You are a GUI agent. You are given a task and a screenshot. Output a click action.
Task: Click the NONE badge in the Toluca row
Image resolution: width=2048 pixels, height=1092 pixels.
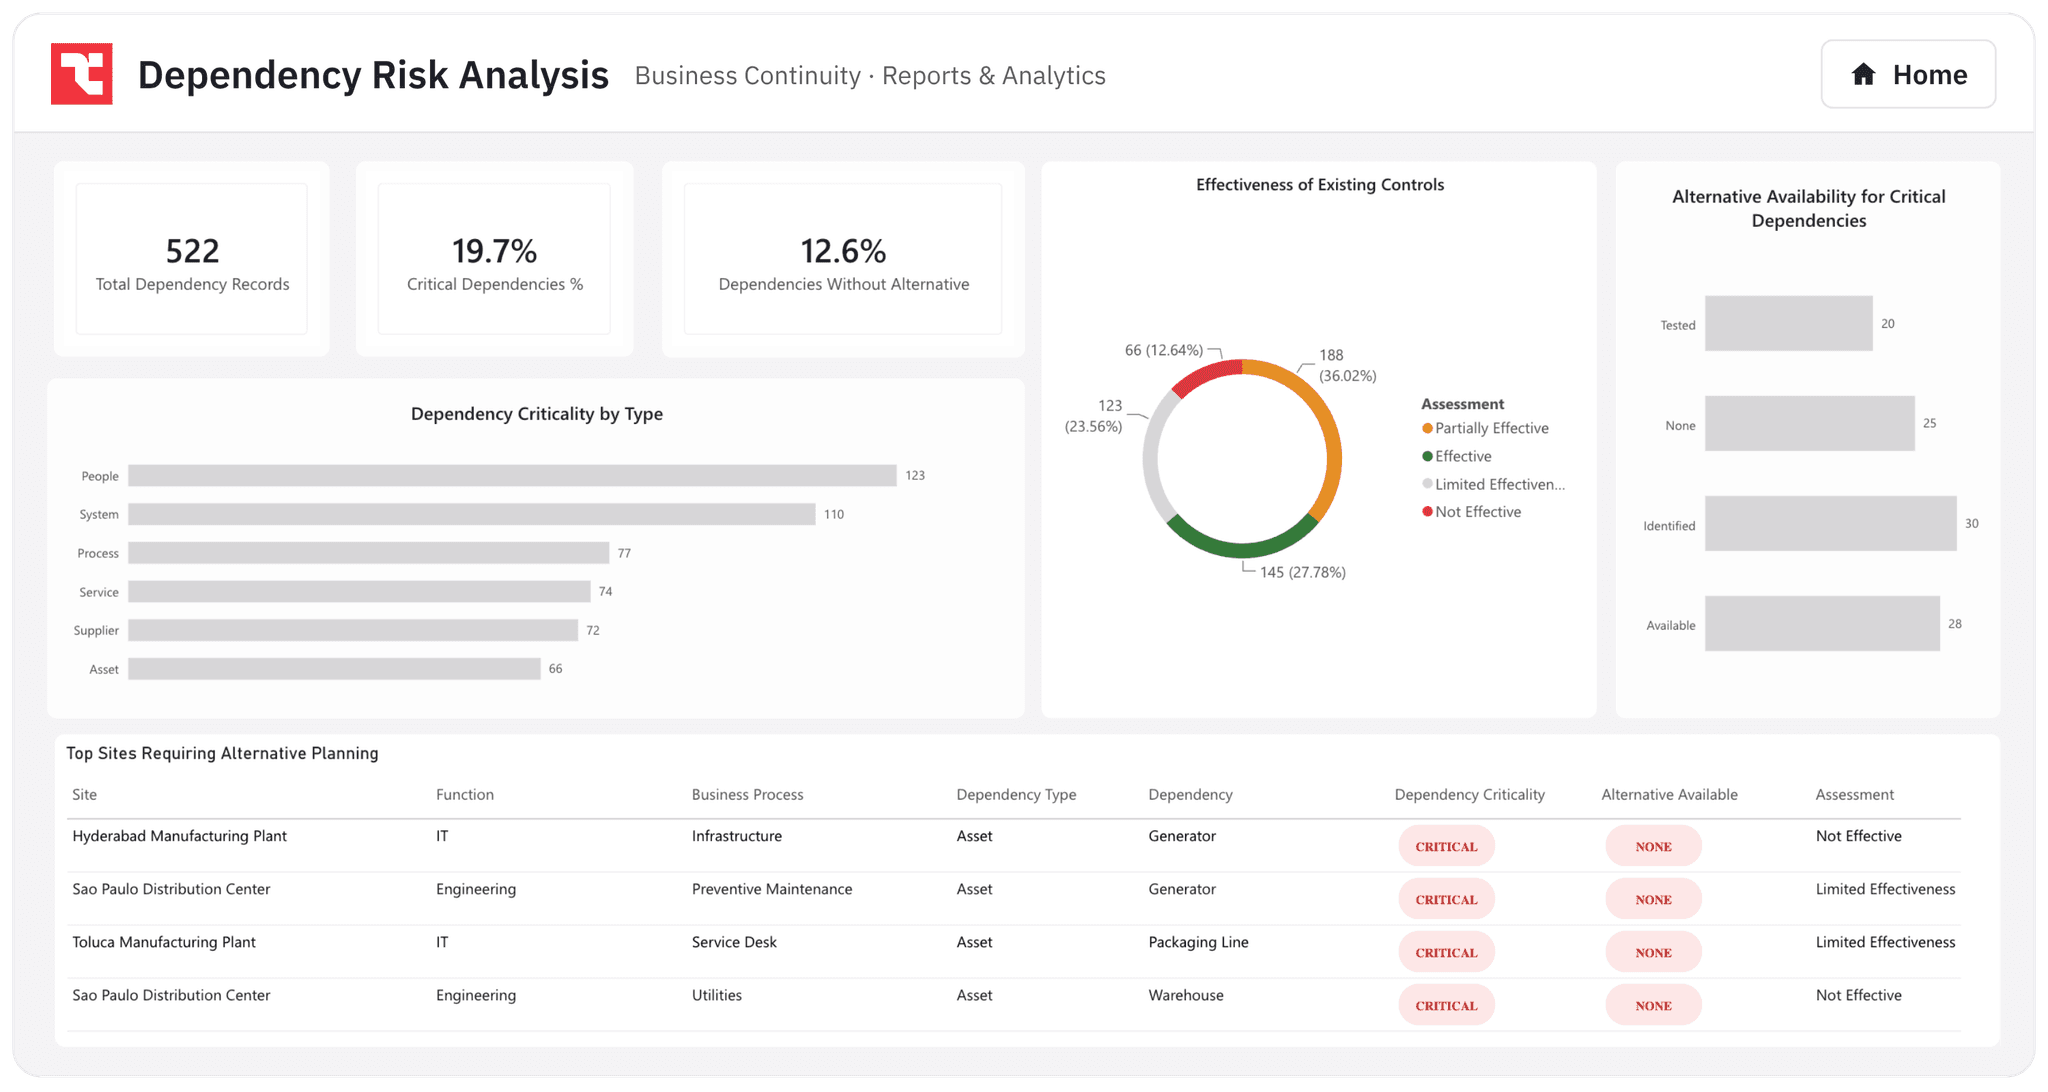click(1653, 952)
